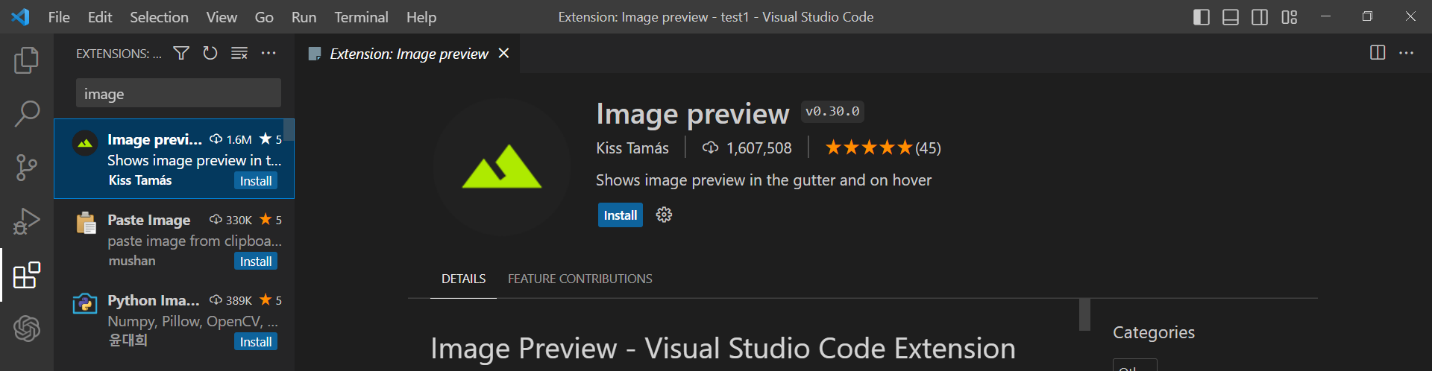This screenshot has height=371, width=1432.
Task: Open the Selection menu
Action: point(159,17)
